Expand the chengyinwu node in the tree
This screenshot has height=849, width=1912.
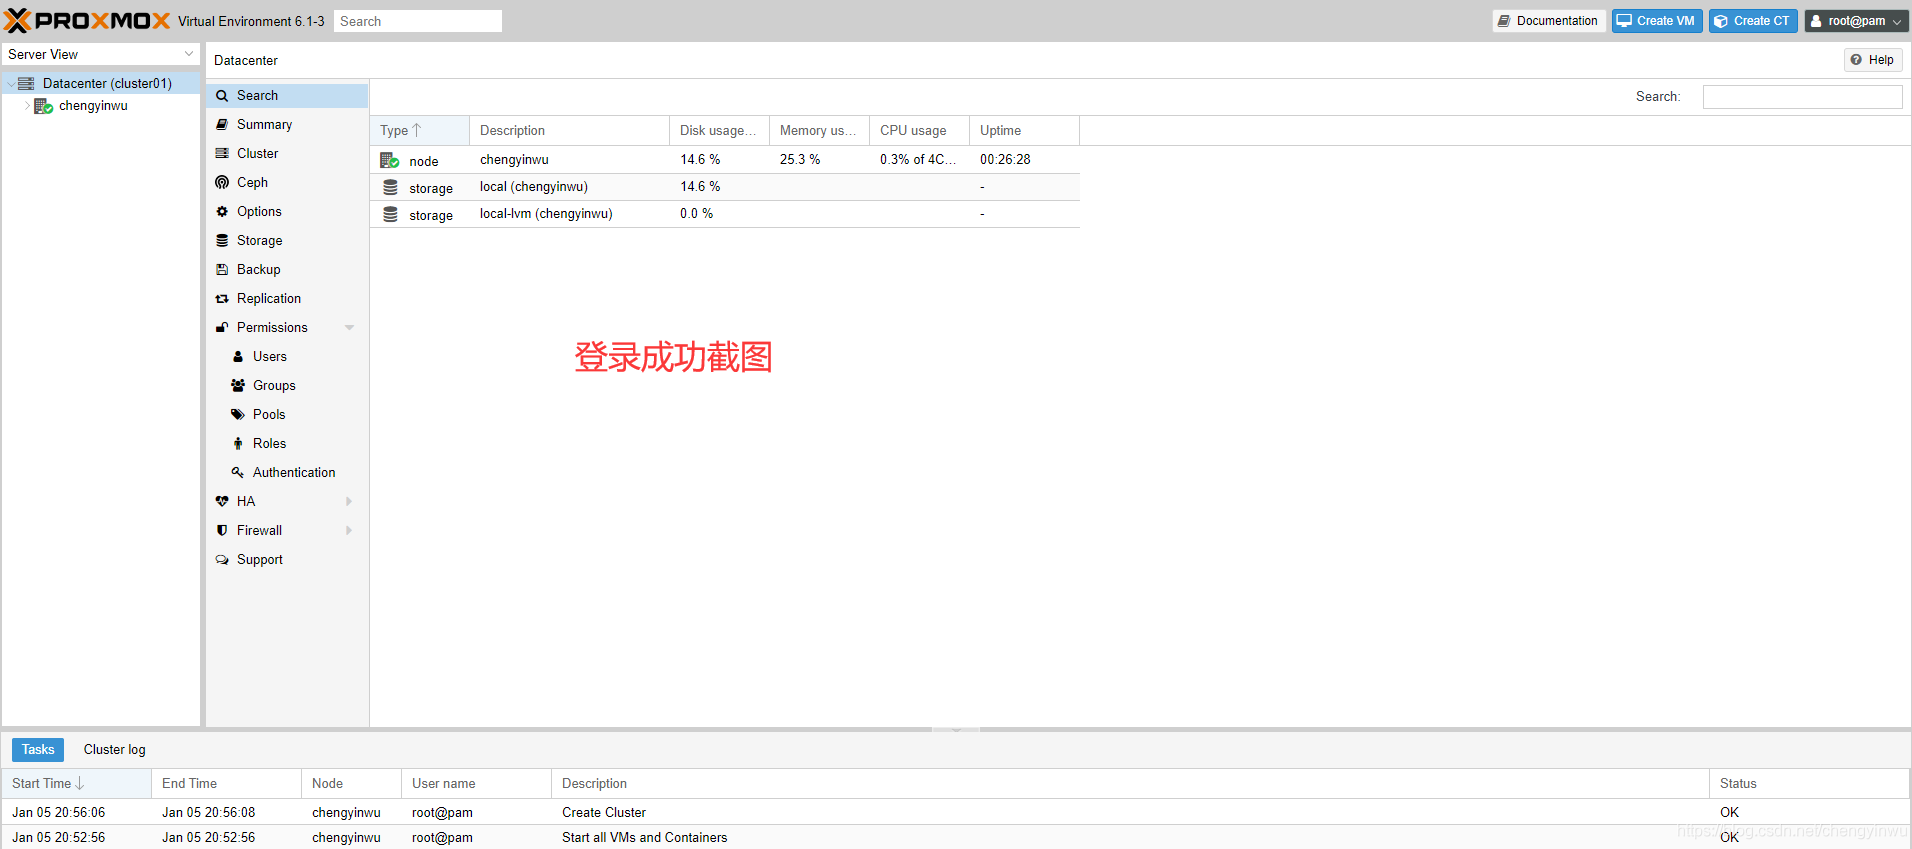pos(27,105)
